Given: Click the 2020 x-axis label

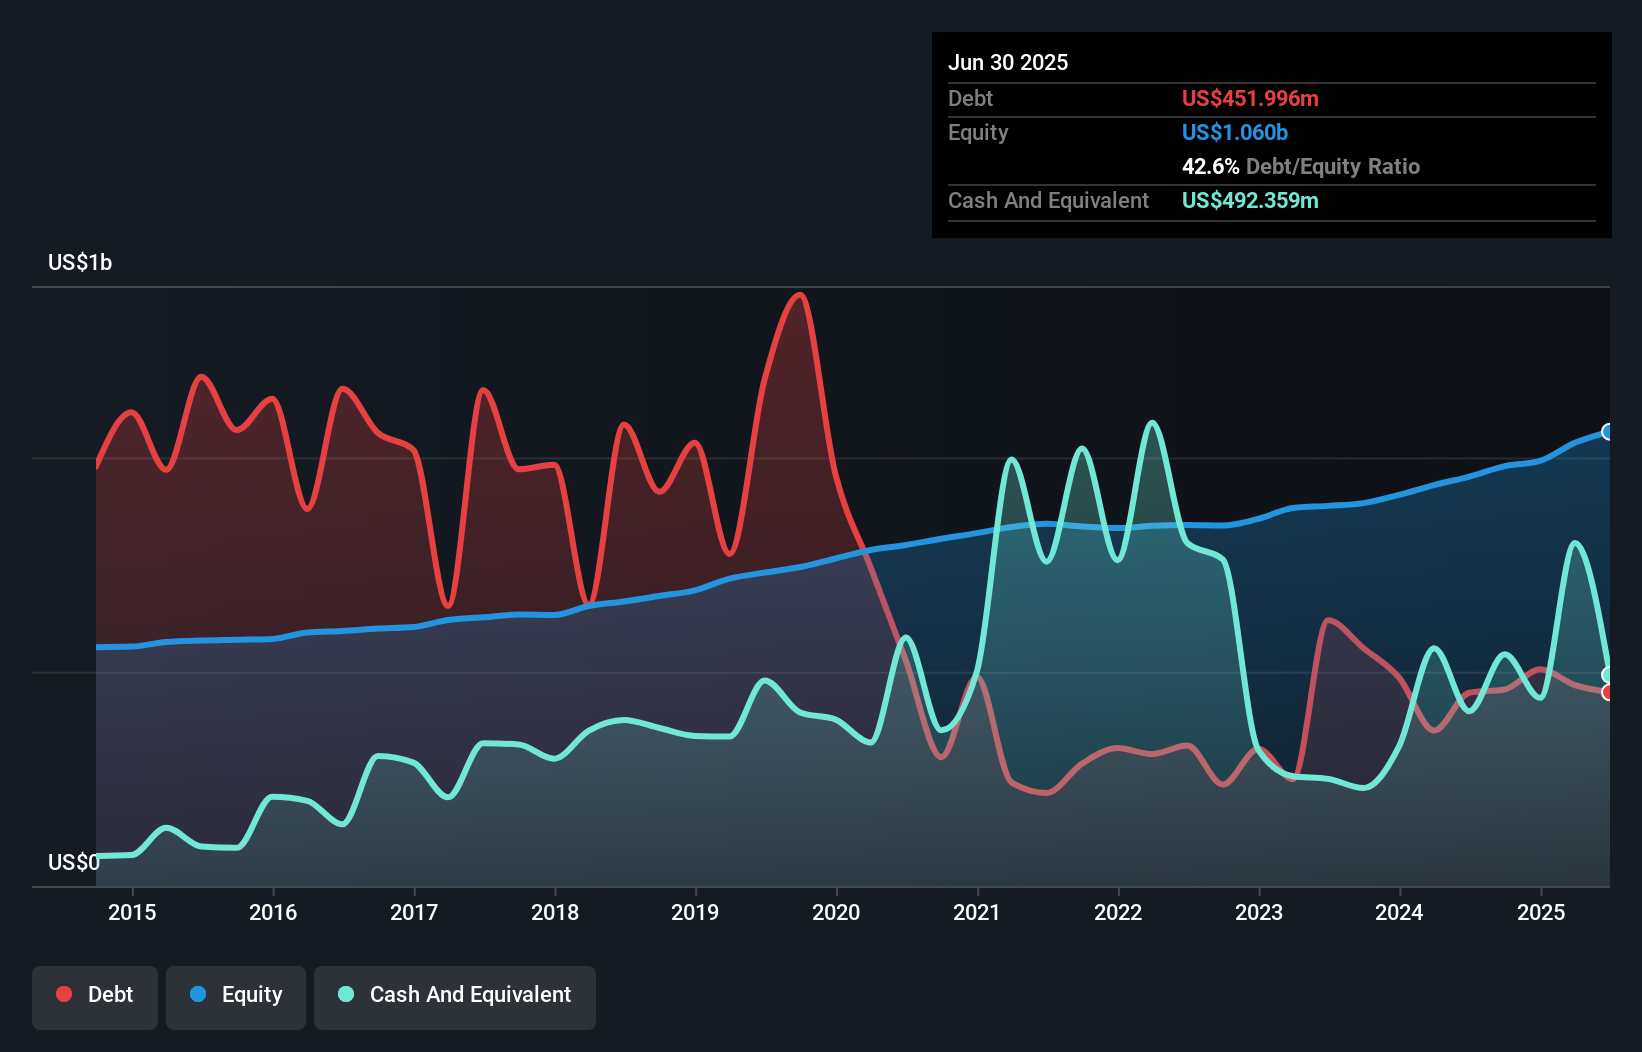Looking at the screenshot, I should coord(836,912).
